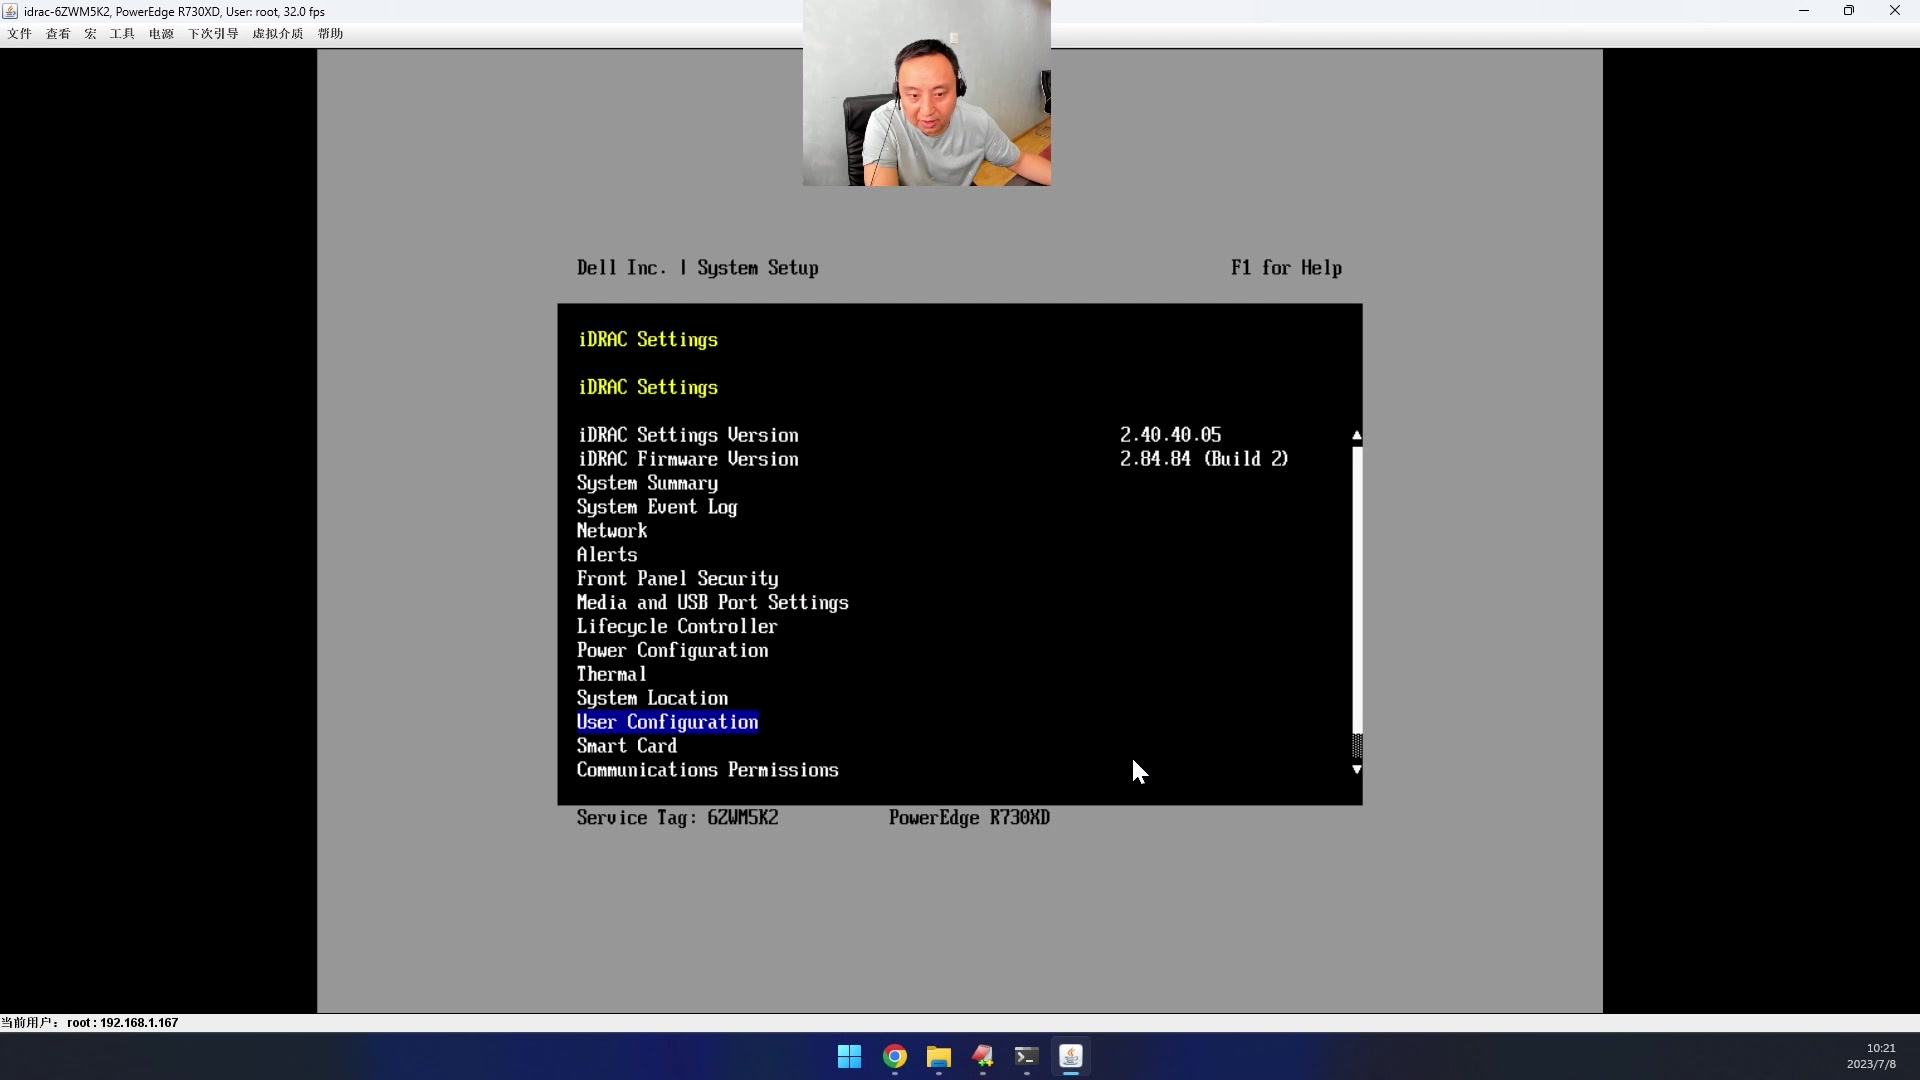Click Dell Inc. System Setup header
1920x1080 pixels.
click(x=697, y=268)
